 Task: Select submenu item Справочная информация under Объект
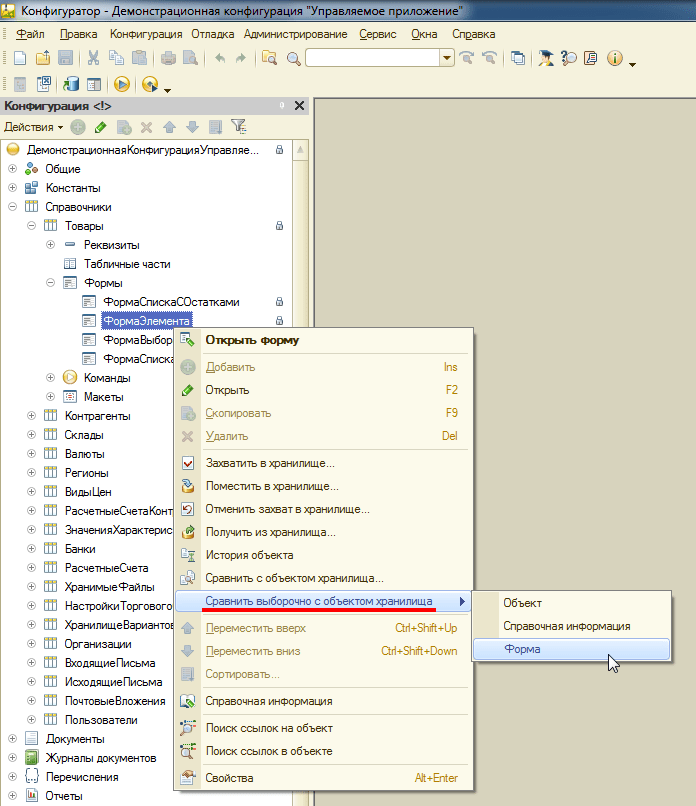point(572,627)
